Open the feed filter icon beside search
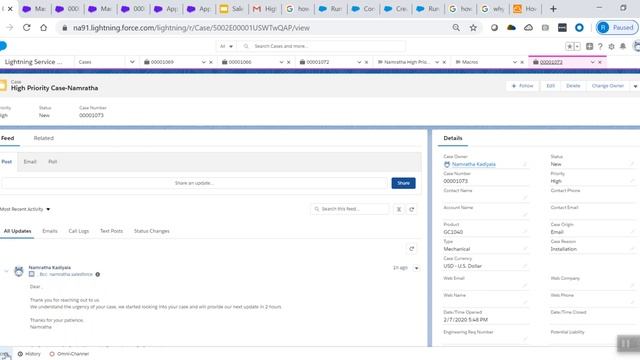Screen dimensions: 640x360 point(399,209)
